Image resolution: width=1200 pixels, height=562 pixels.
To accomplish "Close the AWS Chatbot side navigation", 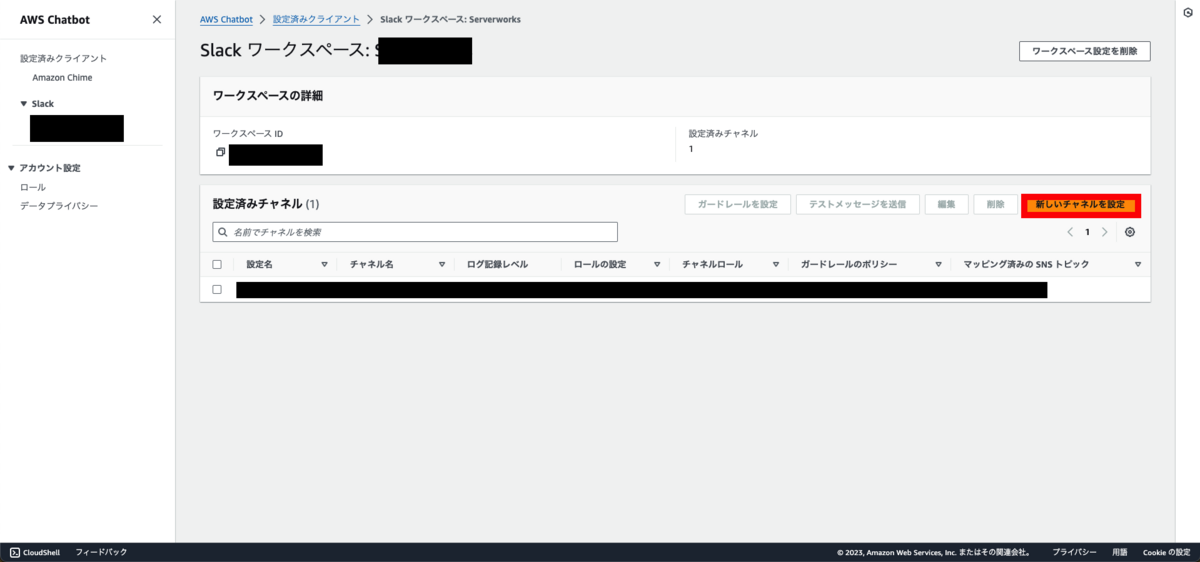I will click(157, 19).
